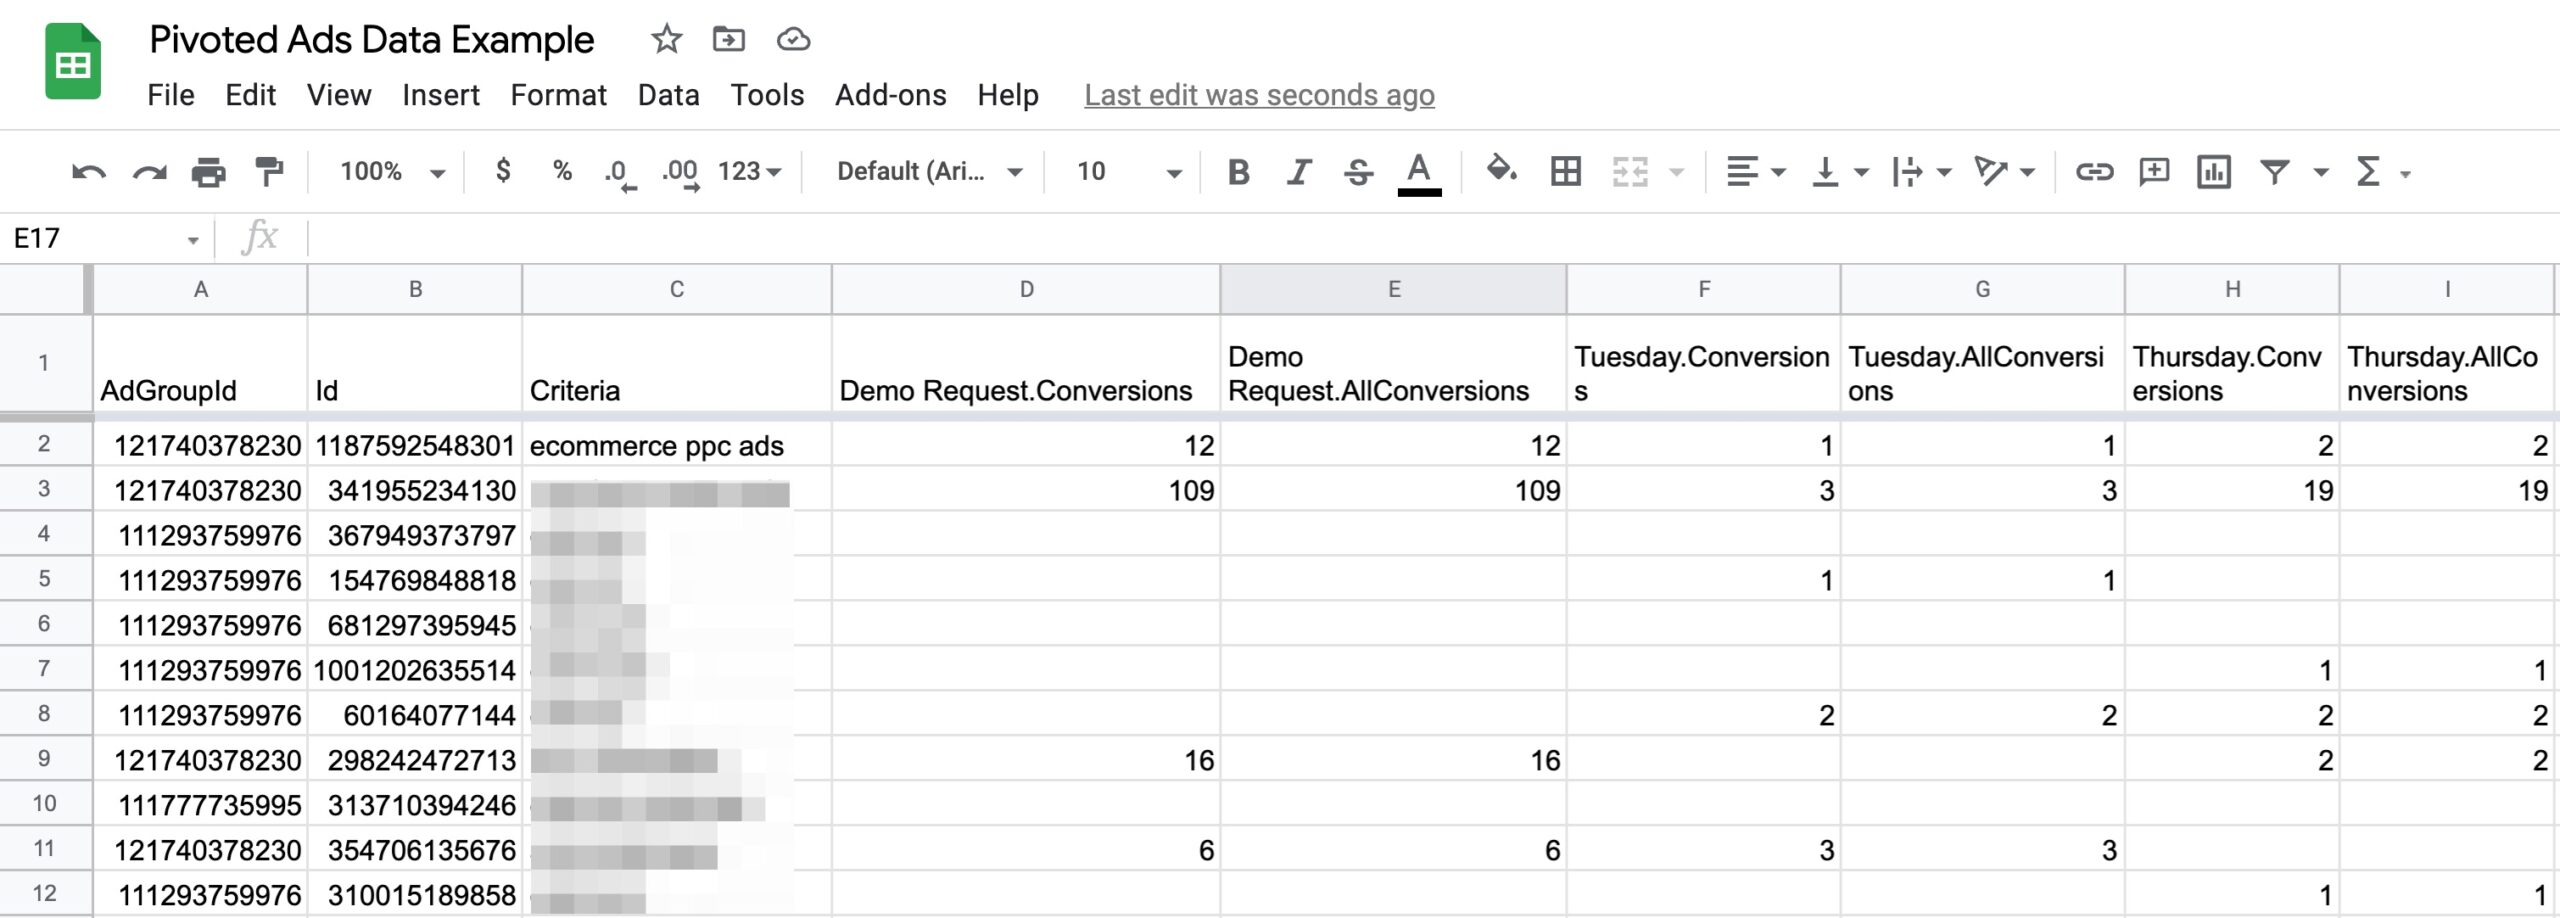
Task: Open the Borders grid icon
Action: coord(1565,172)
